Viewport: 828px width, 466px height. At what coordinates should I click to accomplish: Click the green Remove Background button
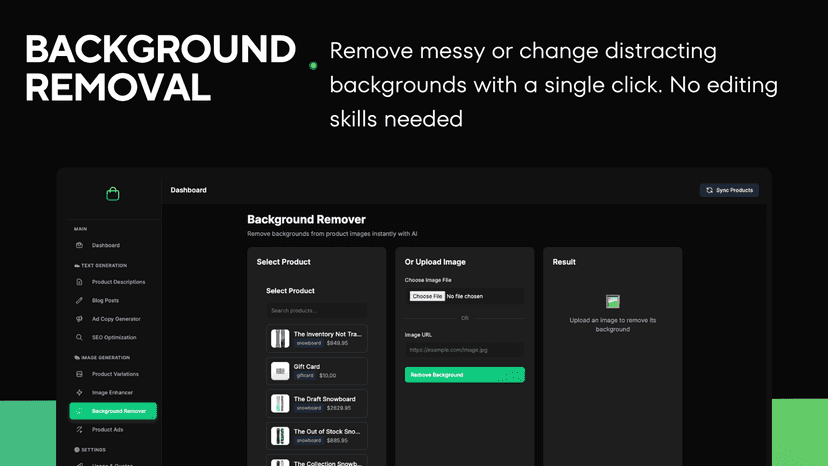465,375
